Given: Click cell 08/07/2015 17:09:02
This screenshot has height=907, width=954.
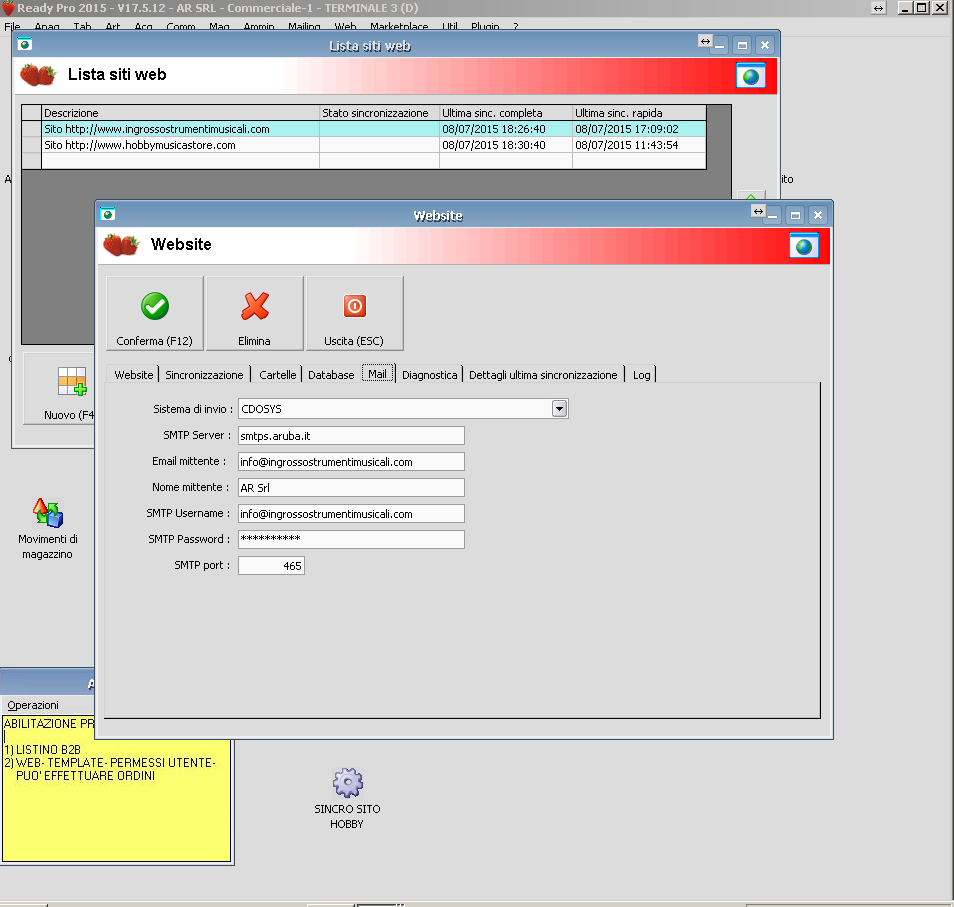Looking at the screenshot, I should 639,129.
